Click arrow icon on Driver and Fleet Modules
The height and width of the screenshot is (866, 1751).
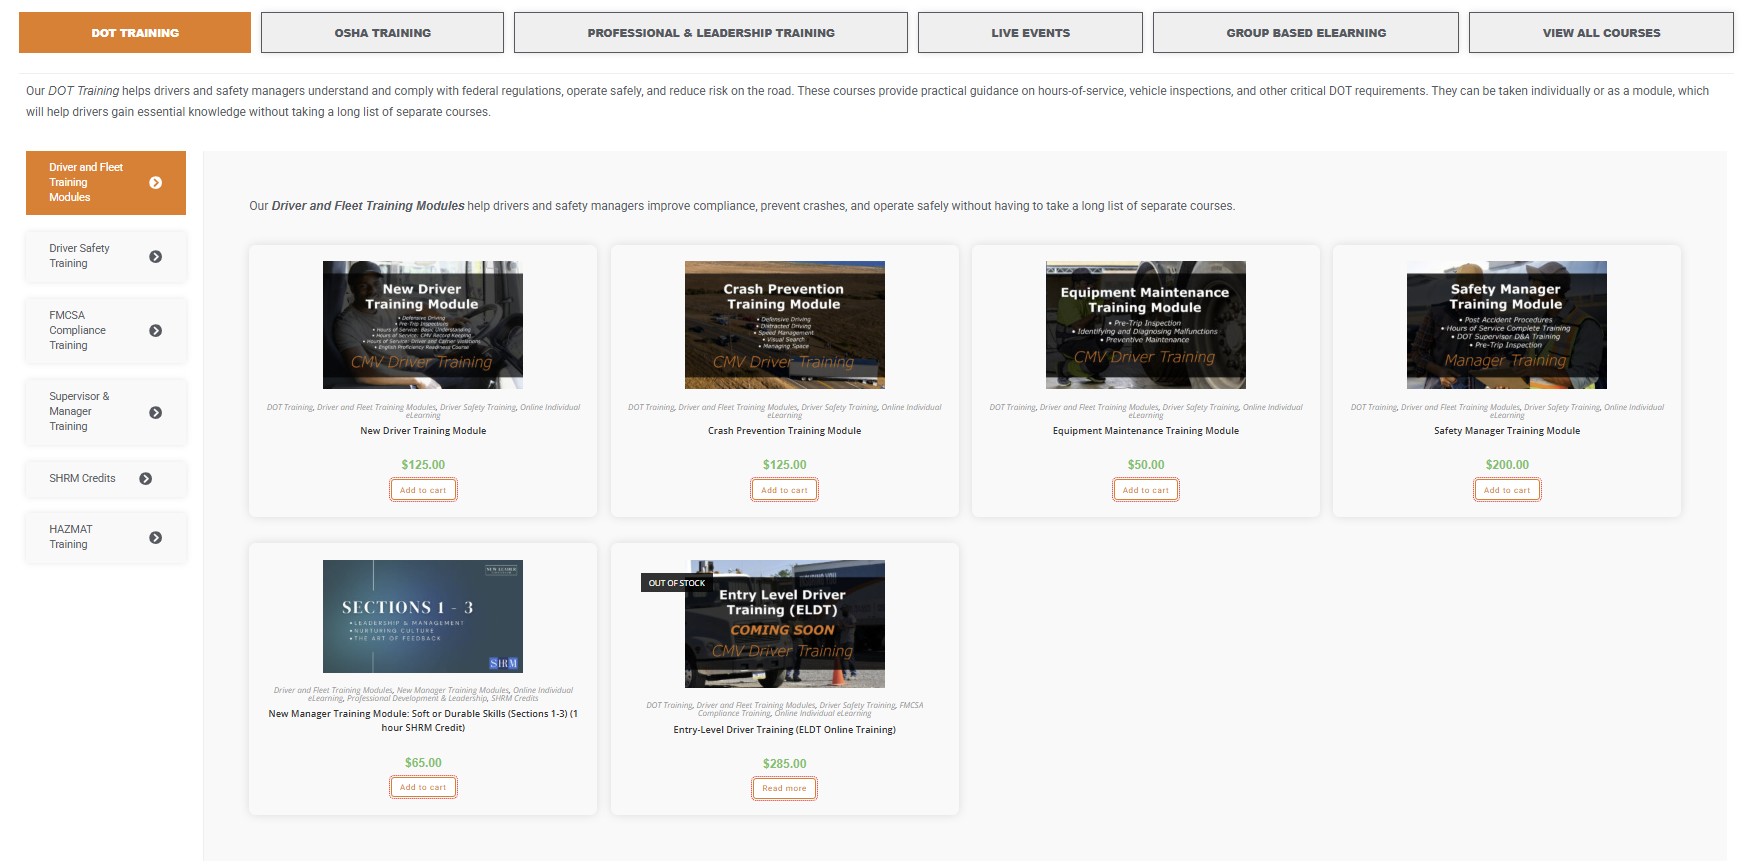coord(155,183)
